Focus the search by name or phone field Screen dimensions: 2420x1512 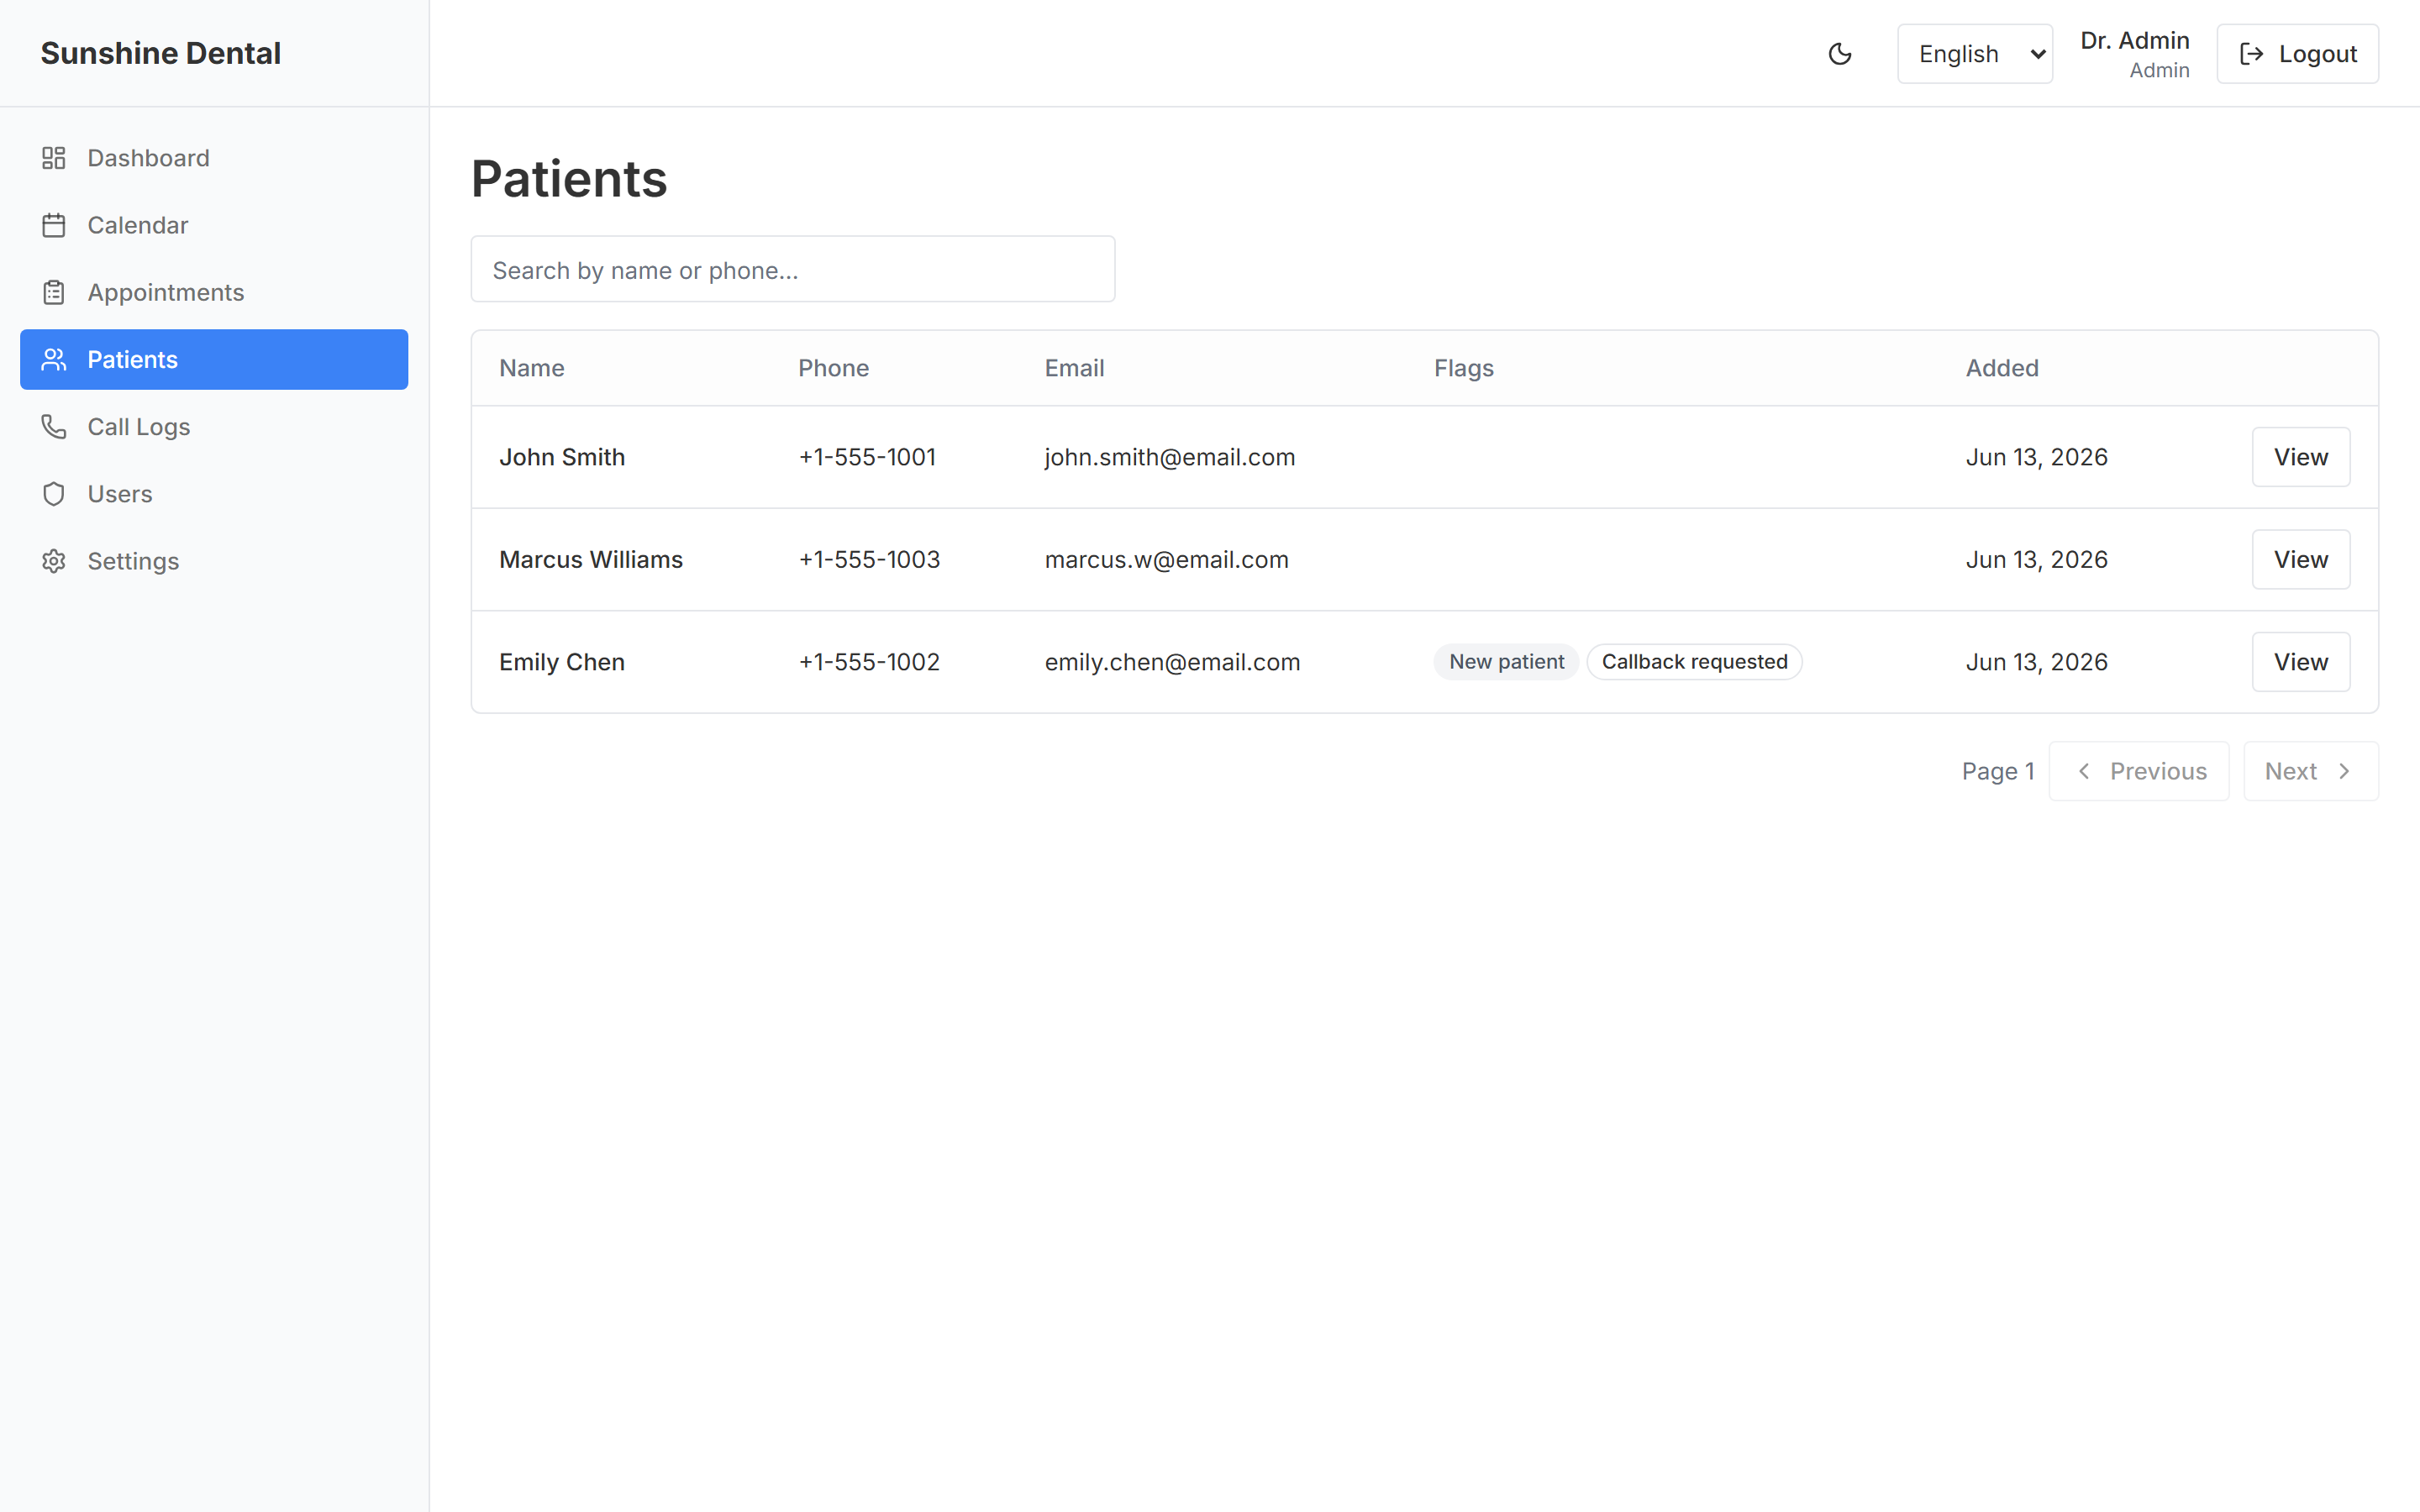click(x=793, y=269)
